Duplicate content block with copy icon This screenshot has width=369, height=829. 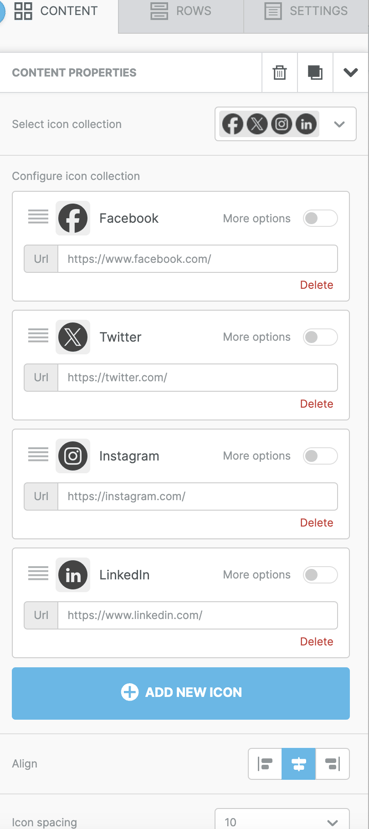coord(315,72)
